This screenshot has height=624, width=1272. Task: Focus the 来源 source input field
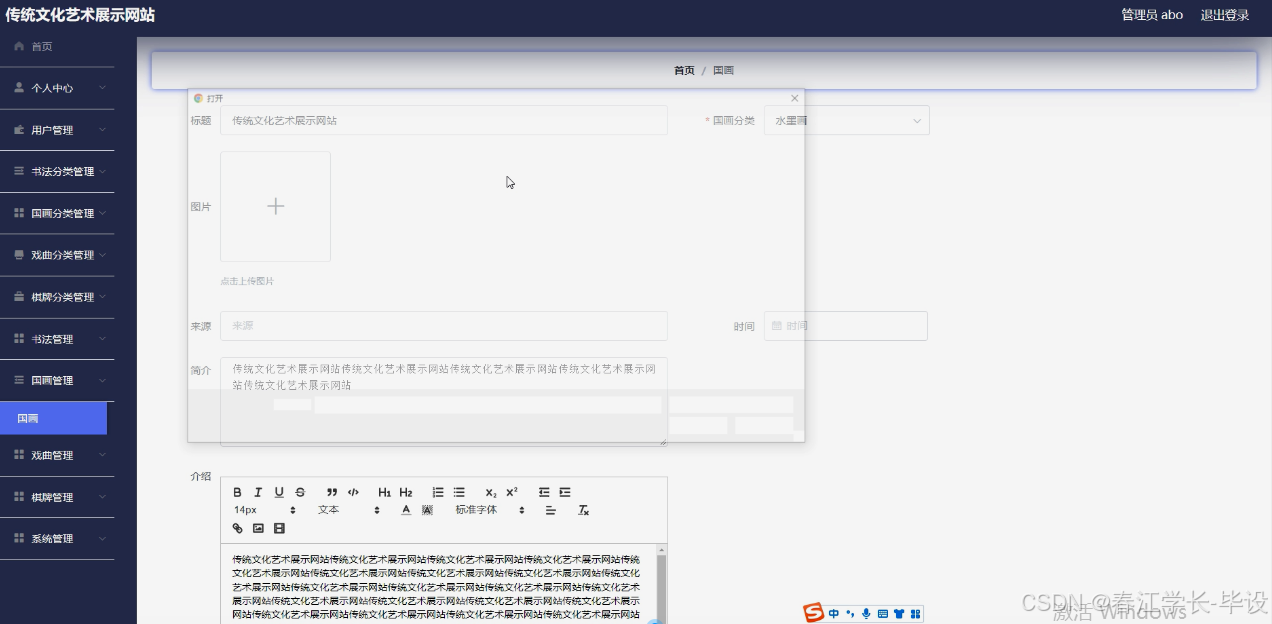(x=444, y=326)
